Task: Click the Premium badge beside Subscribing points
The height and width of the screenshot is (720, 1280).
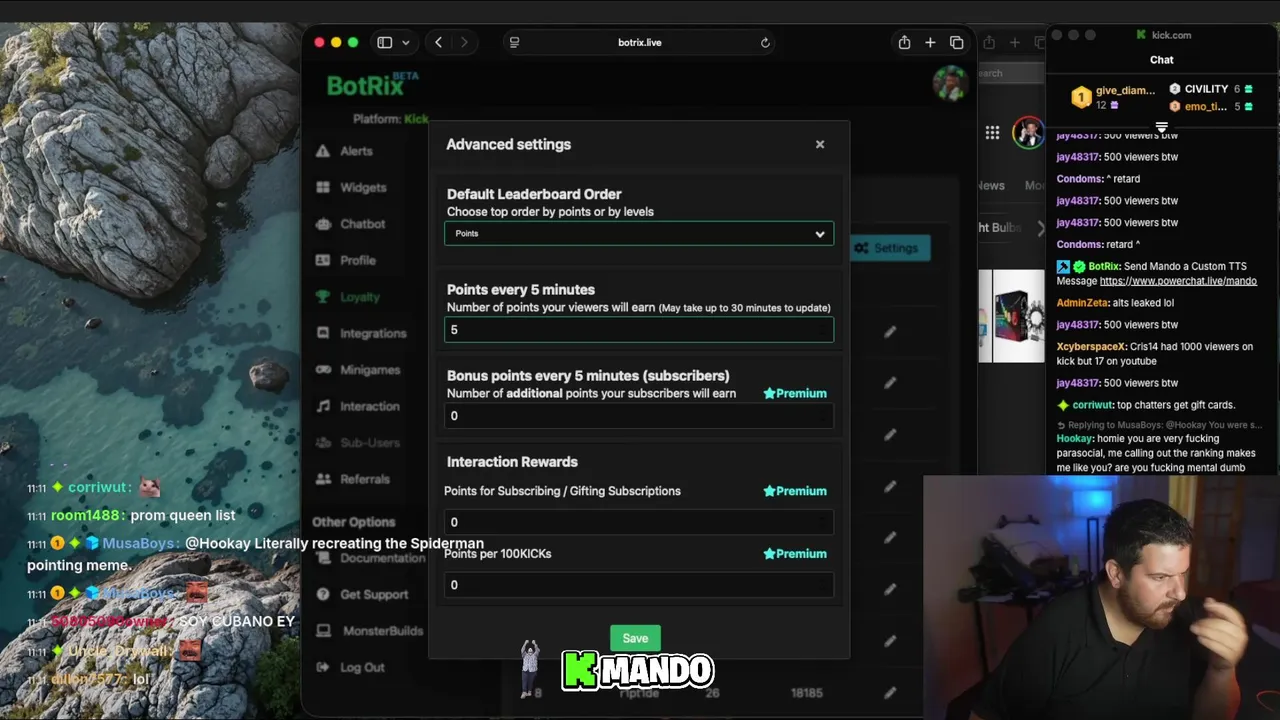Action: pyautogui.click(x=795, y=491)
